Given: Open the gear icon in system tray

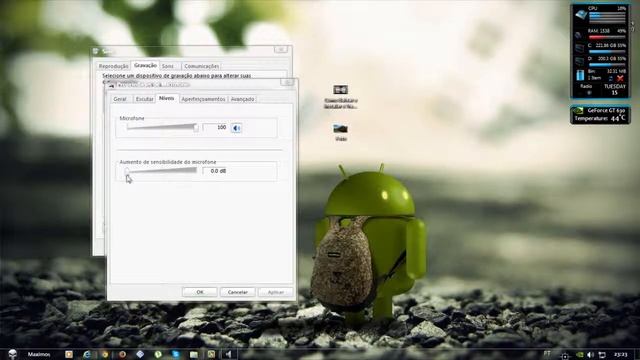Looking at the screenshot, I should click(565, 356).
